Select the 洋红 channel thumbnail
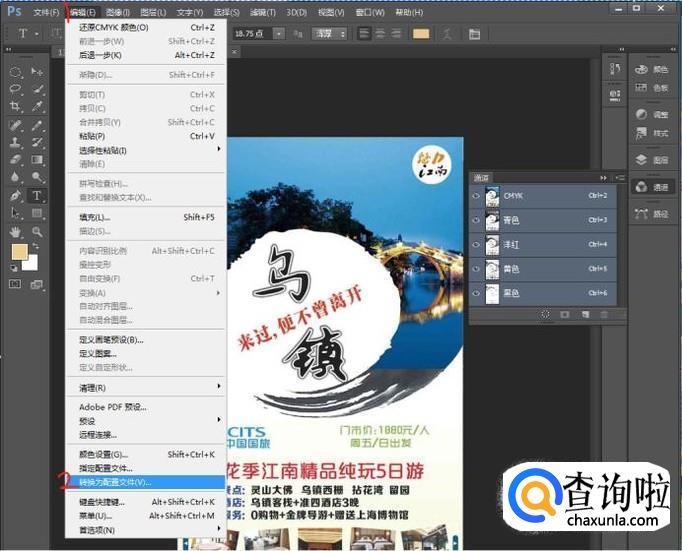The image size is (682, 551). 492,244
